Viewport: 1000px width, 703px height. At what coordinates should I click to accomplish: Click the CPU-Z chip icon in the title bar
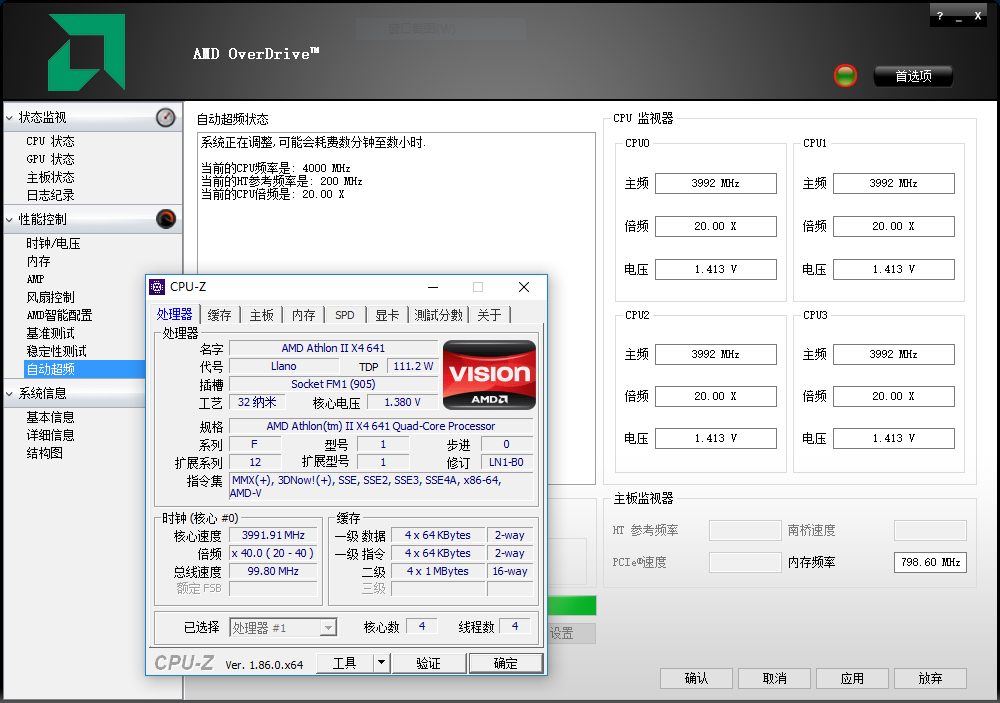pyautogui.click(x=157, y=287)
